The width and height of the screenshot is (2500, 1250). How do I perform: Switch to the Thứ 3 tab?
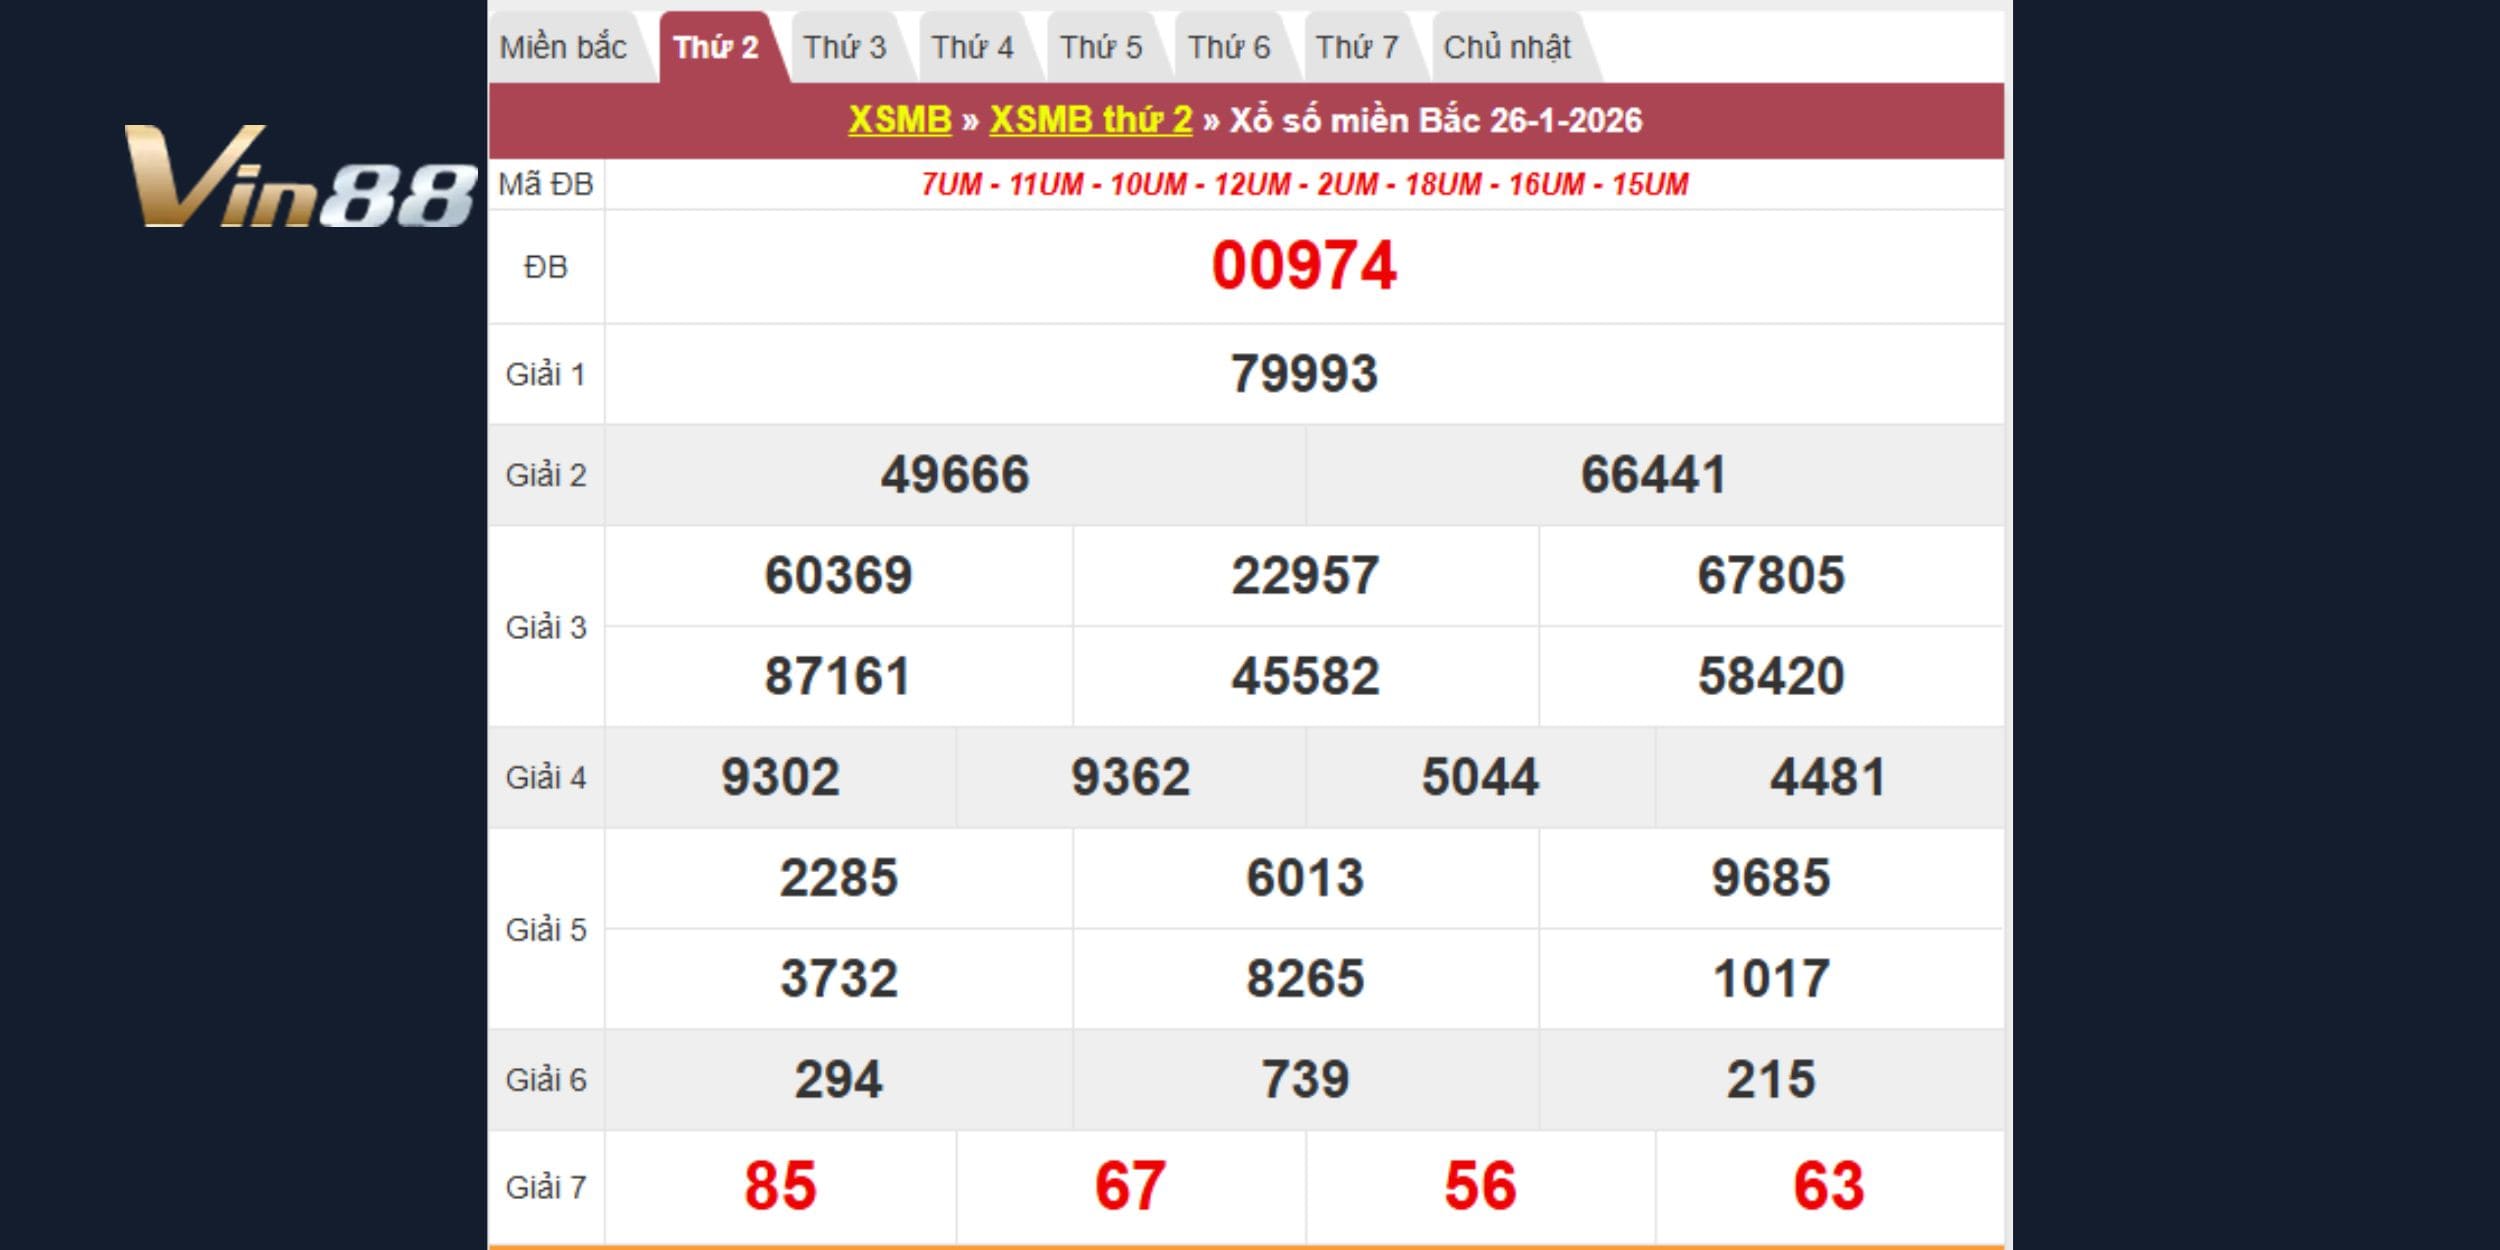point(845,47)
